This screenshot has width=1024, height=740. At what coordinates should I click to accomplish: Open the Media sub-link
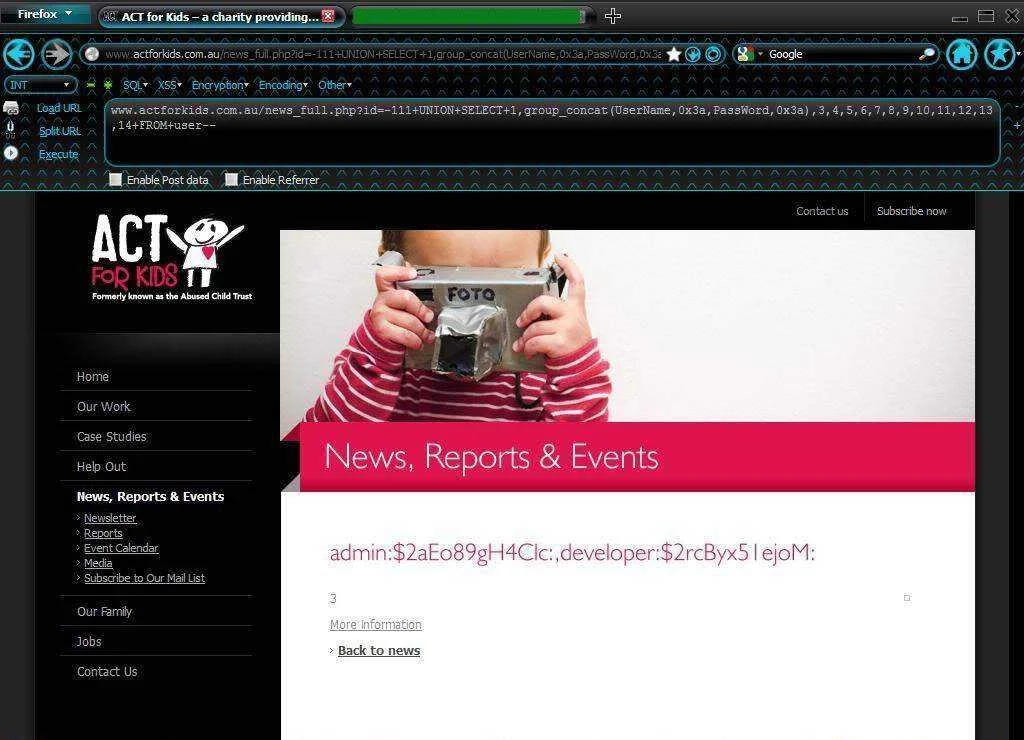coord(99,563)
